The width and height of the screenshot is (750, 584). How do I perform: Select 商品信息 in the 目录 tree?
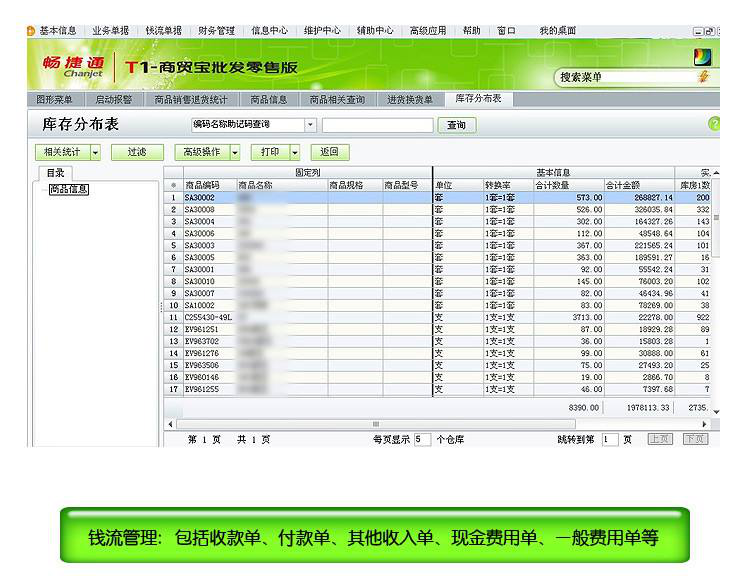(69, 189)
